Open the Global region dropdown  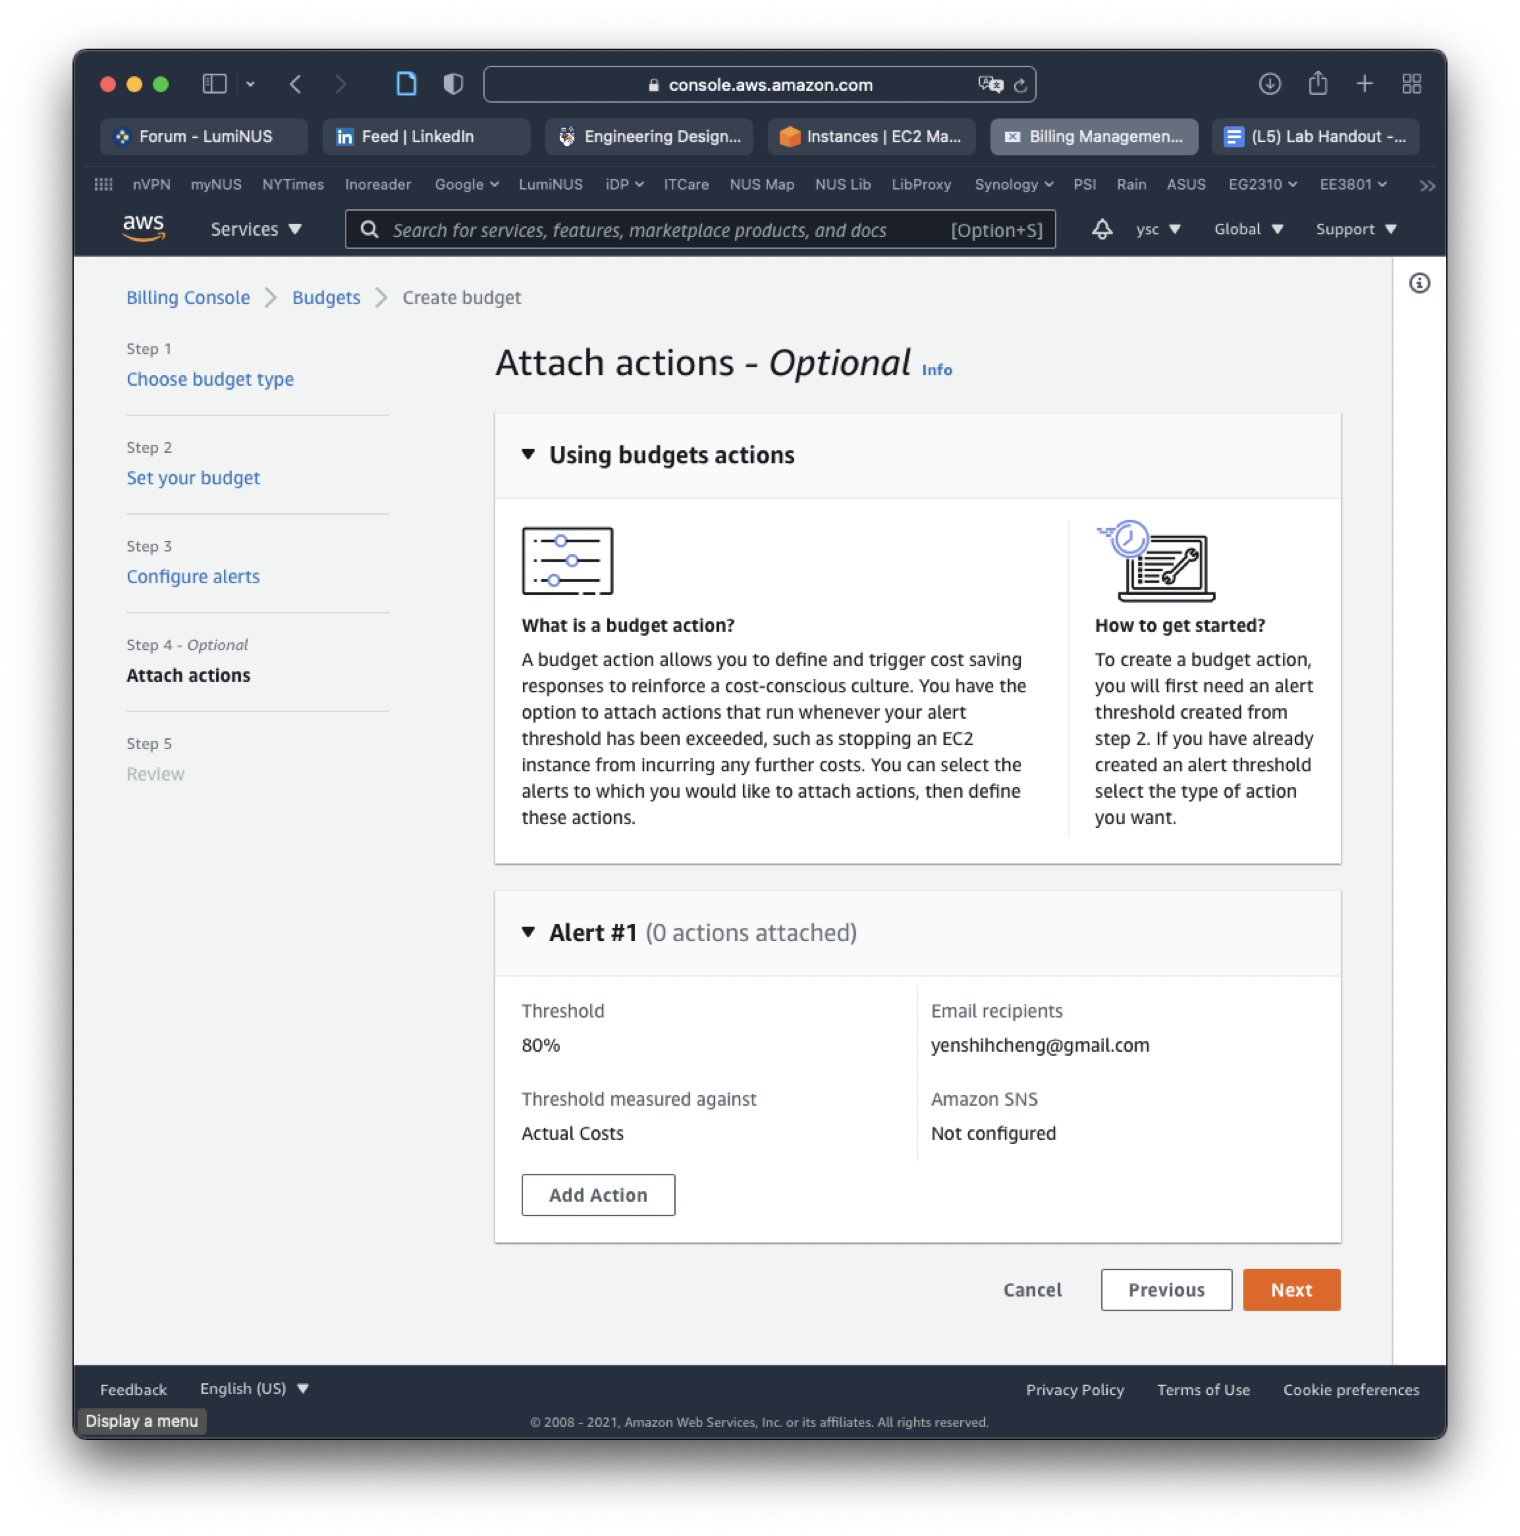point(1248,229)
